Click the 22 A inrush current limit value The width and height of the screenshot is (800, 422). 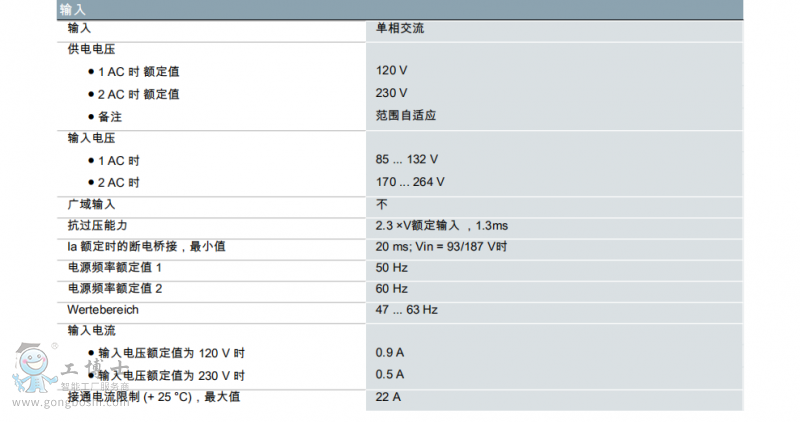387,397
